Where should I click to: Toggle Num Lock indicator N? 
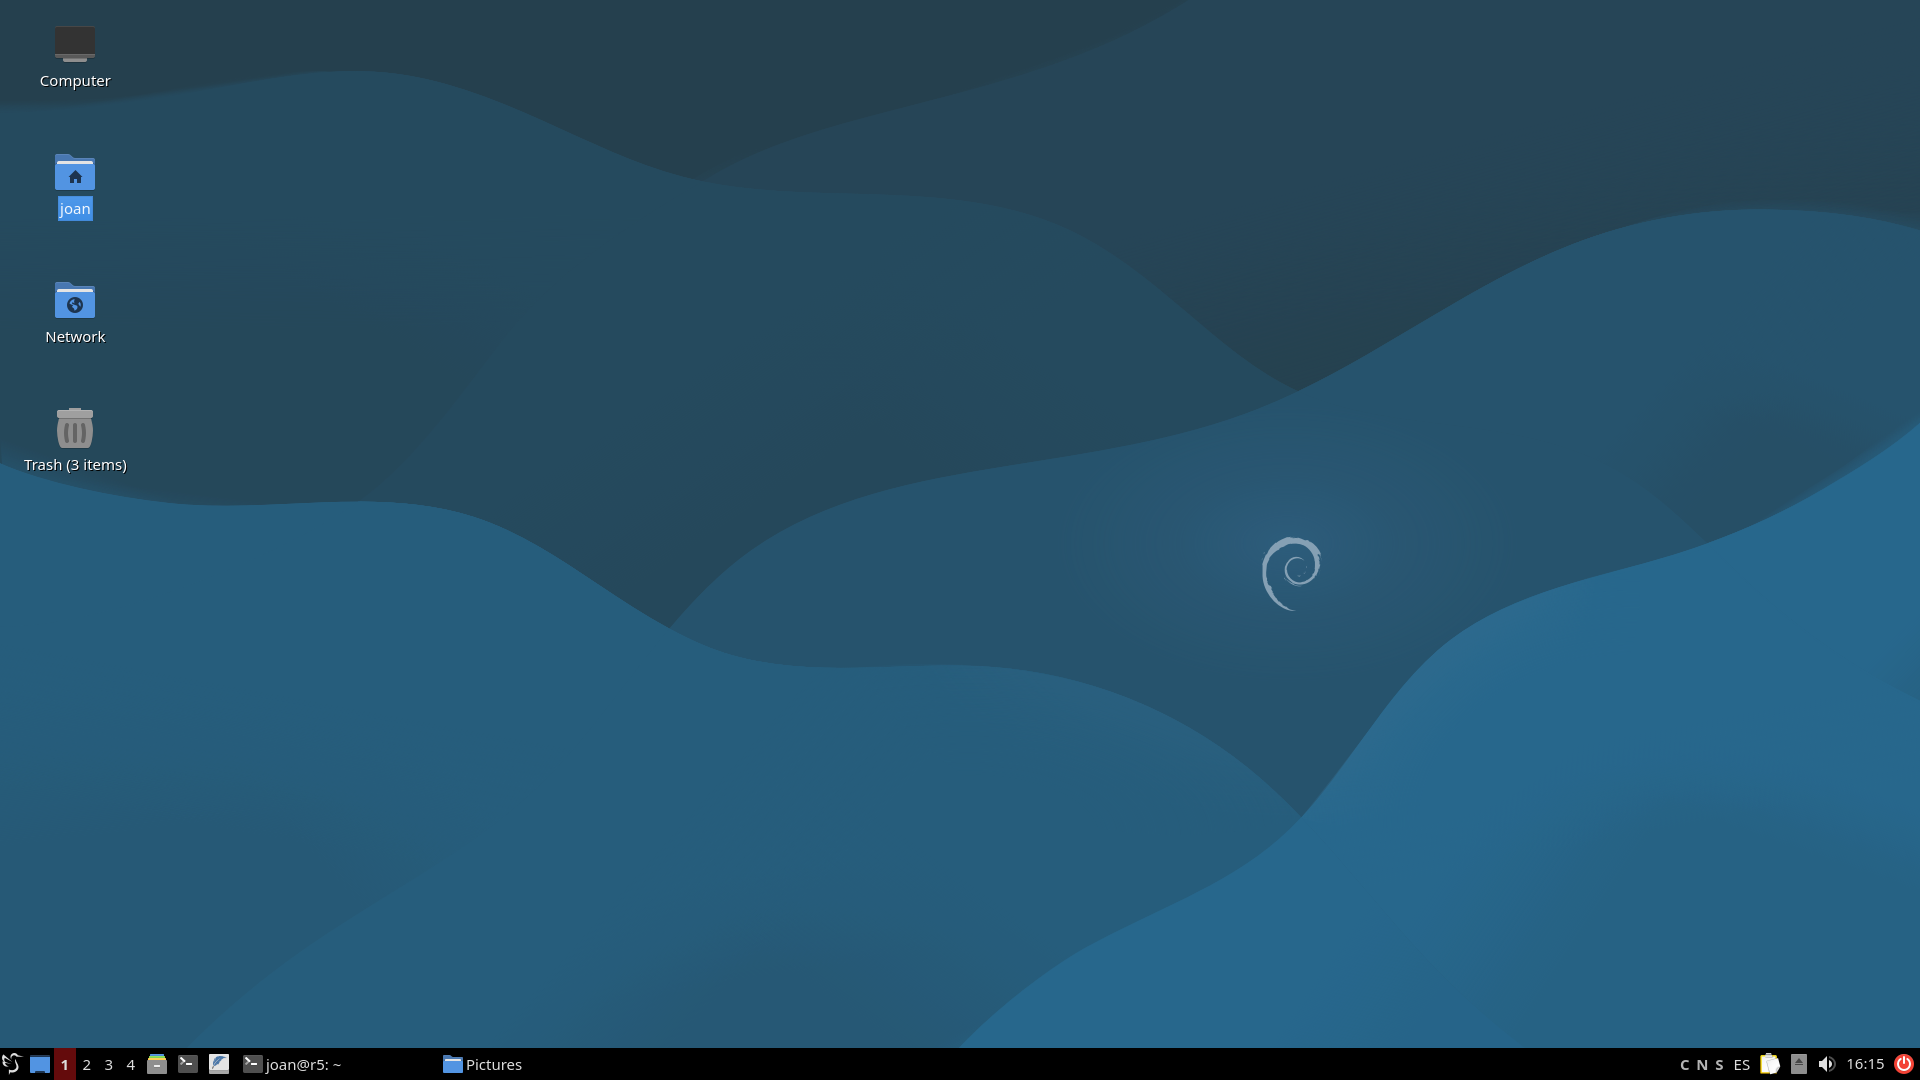[x=1702, y=1064]
